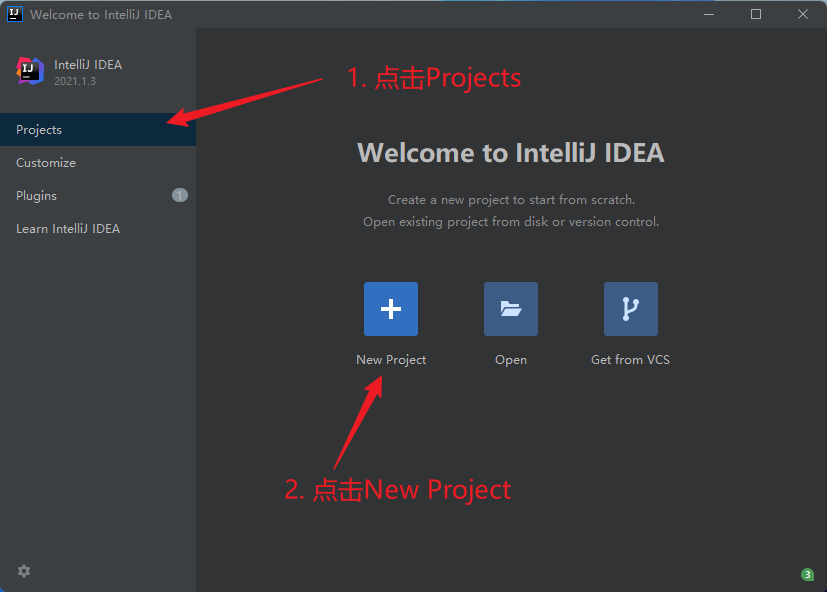
Task: Click the "New Project" text label
Action: click(391, 360)
